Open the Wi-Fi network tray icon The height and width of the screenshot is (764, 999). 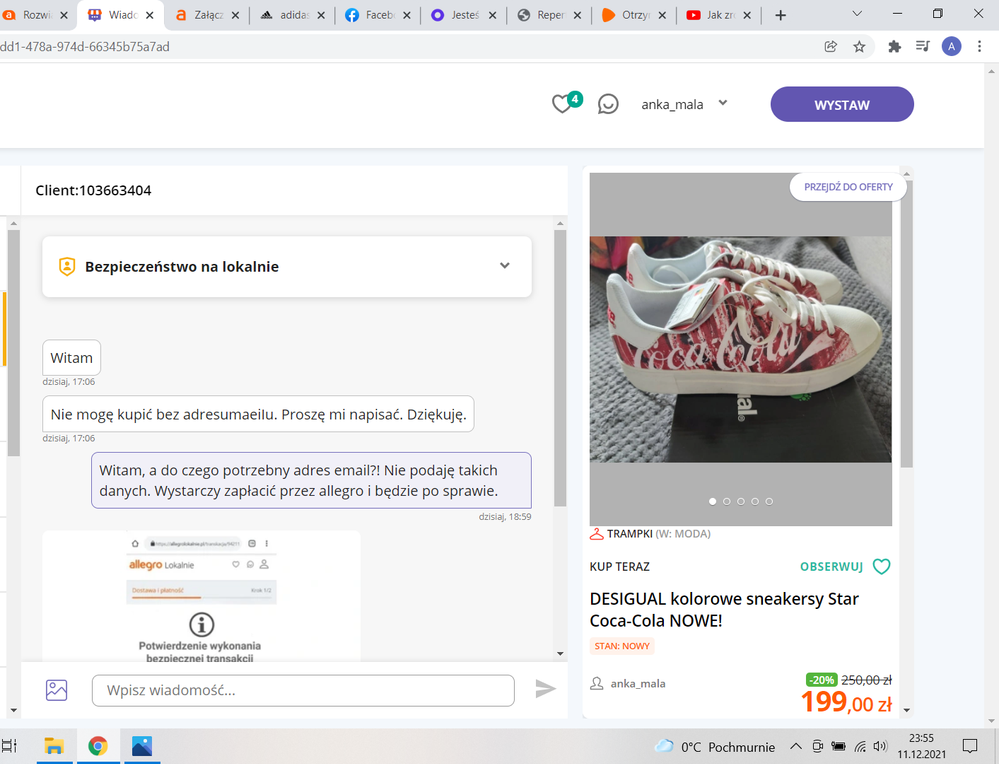pos(860,746)
